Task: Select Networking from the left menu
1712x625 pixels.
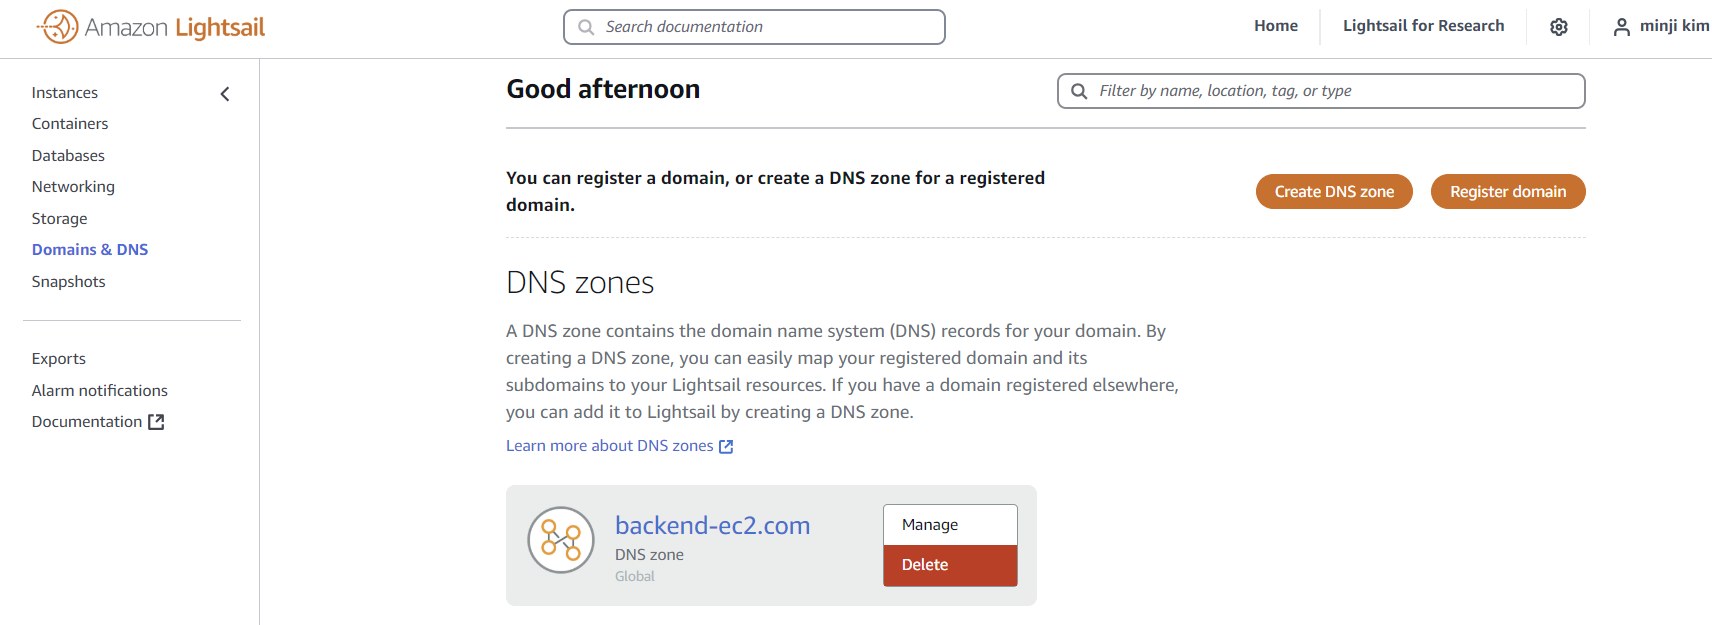Action: point(73,187)
